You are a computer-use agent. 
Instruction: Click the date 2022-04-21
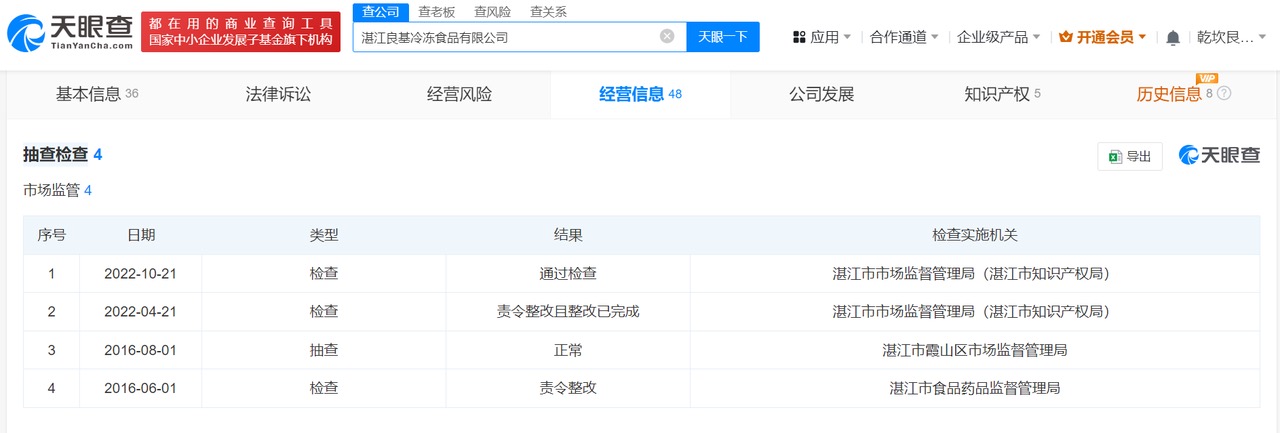pyautogui.click(x=141, y=311)
